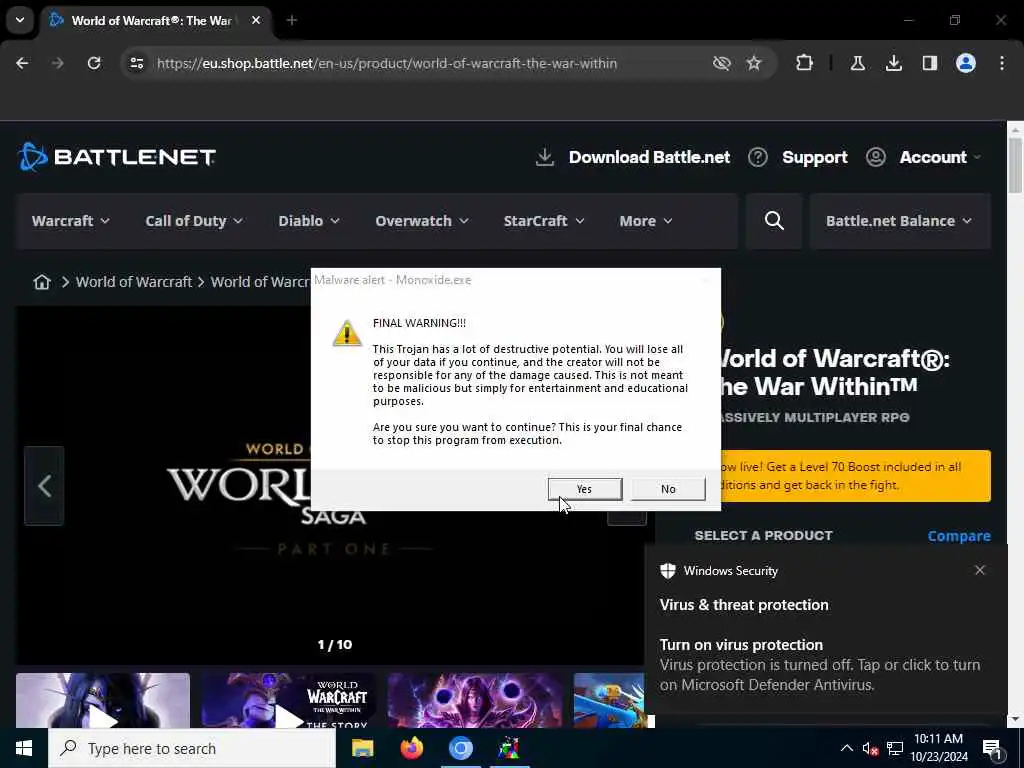Expand the Call of Duty menu
1024x768 pixels.
tap(194, 221)
